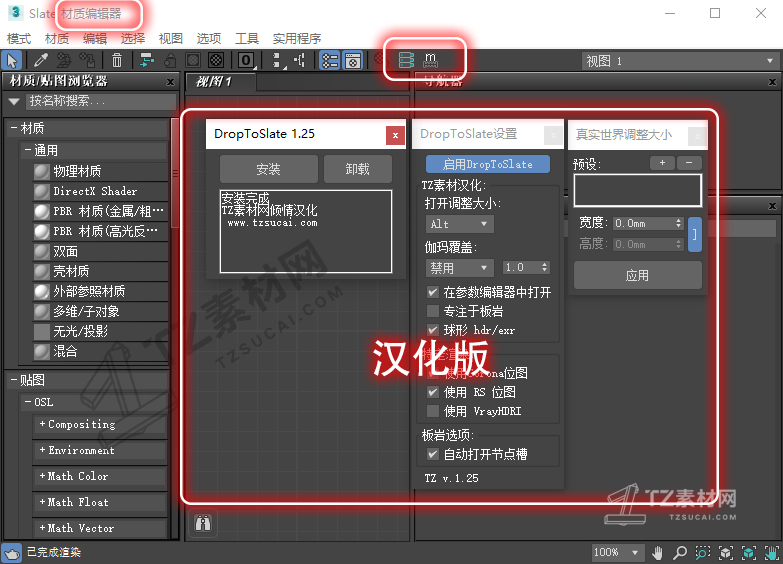Click the '卸载' uninstall button
The width and height of the screenshot is (783, 564).
(x=358, y=169)
